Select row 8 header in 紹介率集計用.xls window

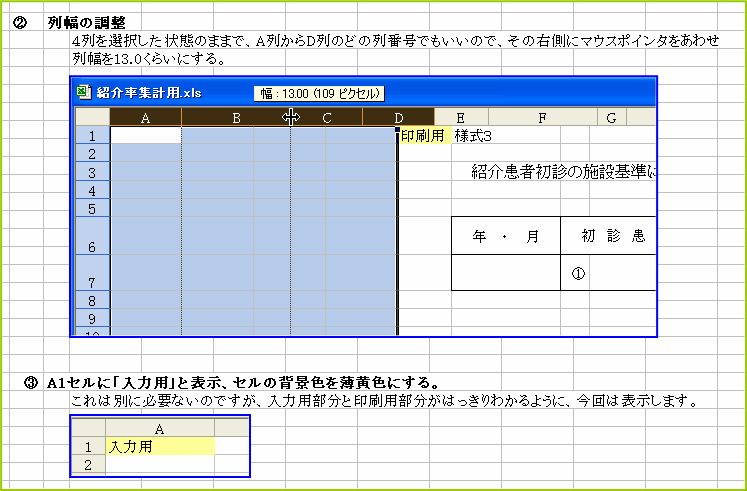(92, 300)
